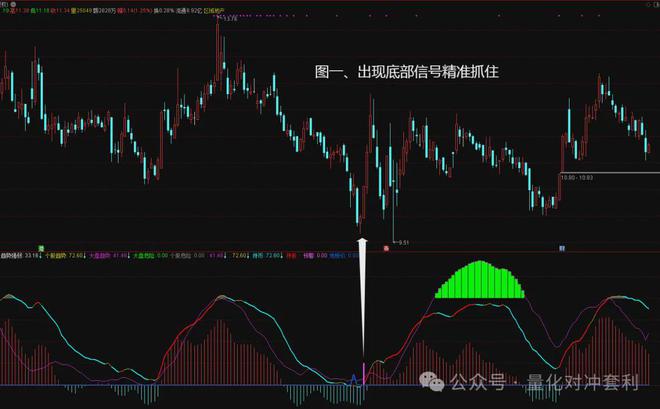Click the red info marker near 9.51 low
Viewport: 660px width, 409px height.
coord(386,248)
